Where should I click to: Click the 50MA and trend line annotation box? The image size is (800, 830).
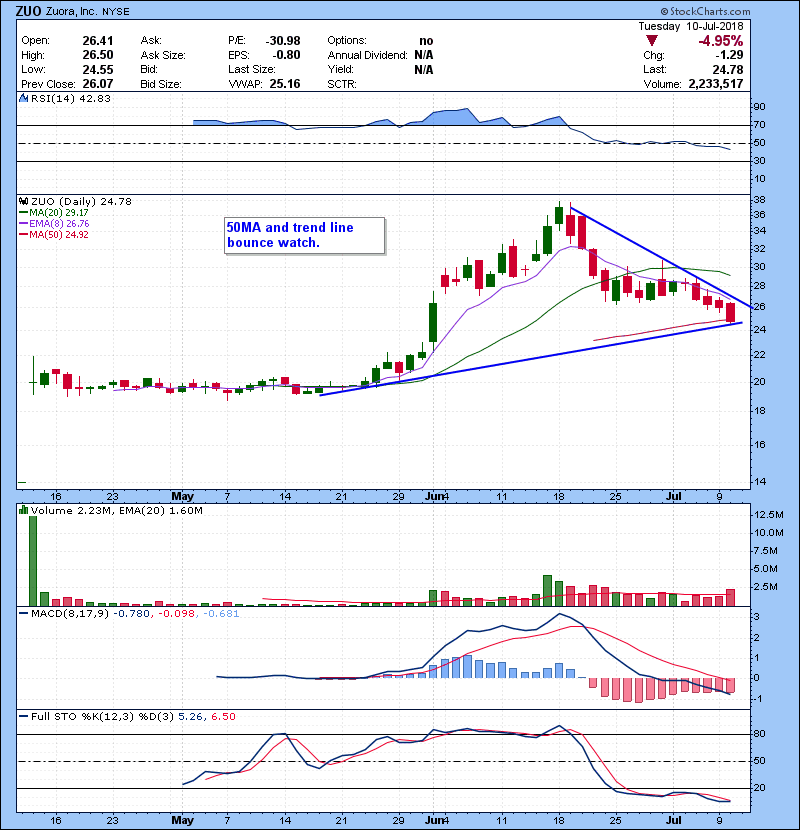click(x=304, y=236)
